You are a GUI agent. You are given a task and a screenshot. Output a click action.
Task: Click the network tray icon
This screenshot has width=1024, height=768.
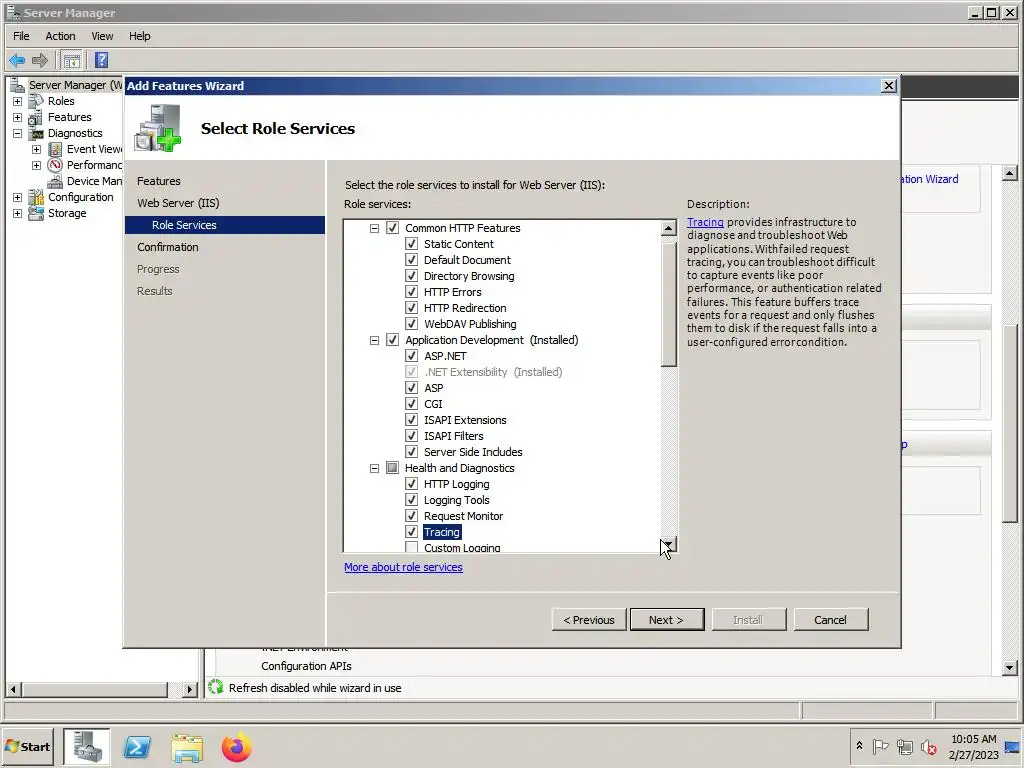coord(904,746)
